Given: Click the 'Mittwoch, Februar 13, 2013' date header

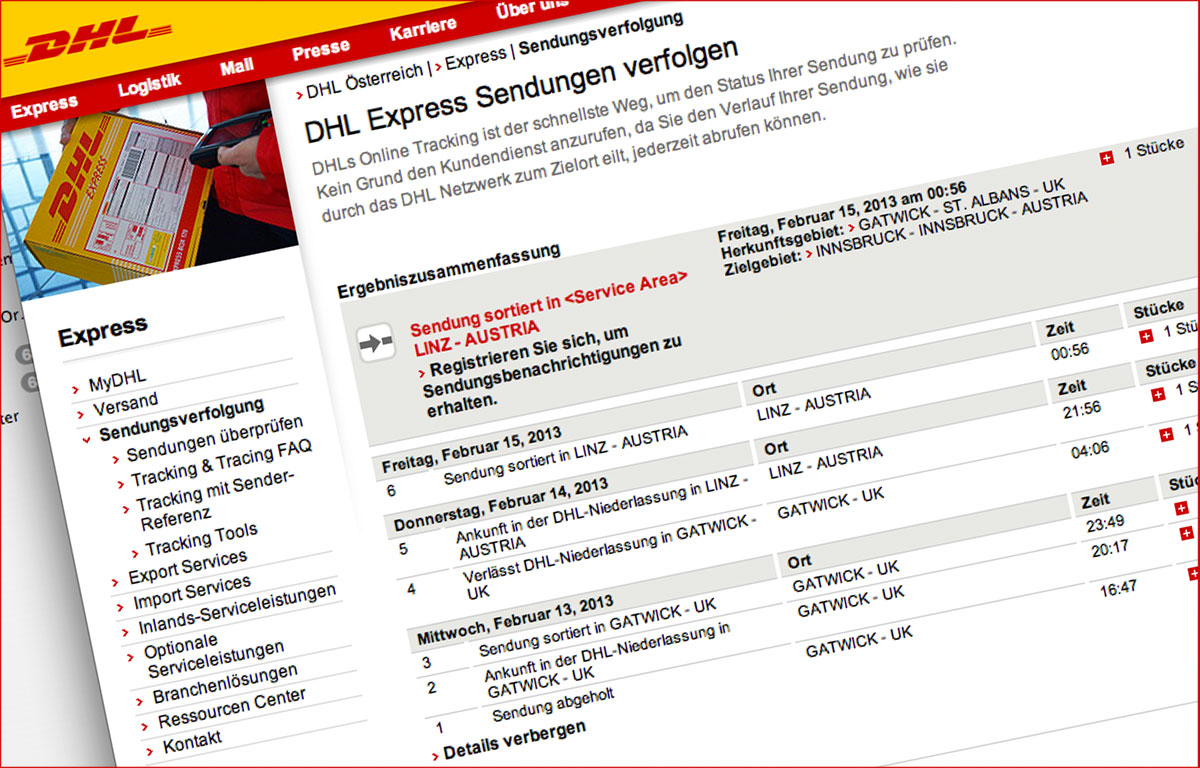Looking at the screenshot, I should 516,620.
